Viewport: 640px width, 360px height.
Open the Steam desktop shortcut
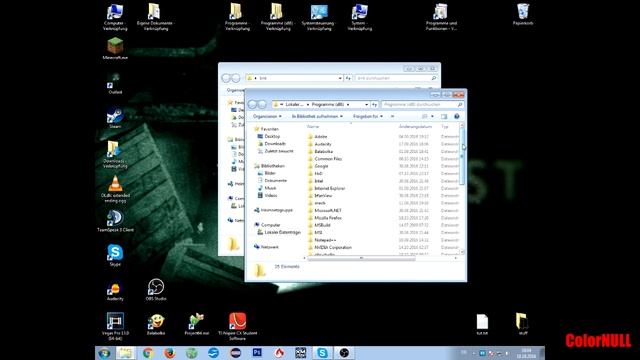click(115, 118)
